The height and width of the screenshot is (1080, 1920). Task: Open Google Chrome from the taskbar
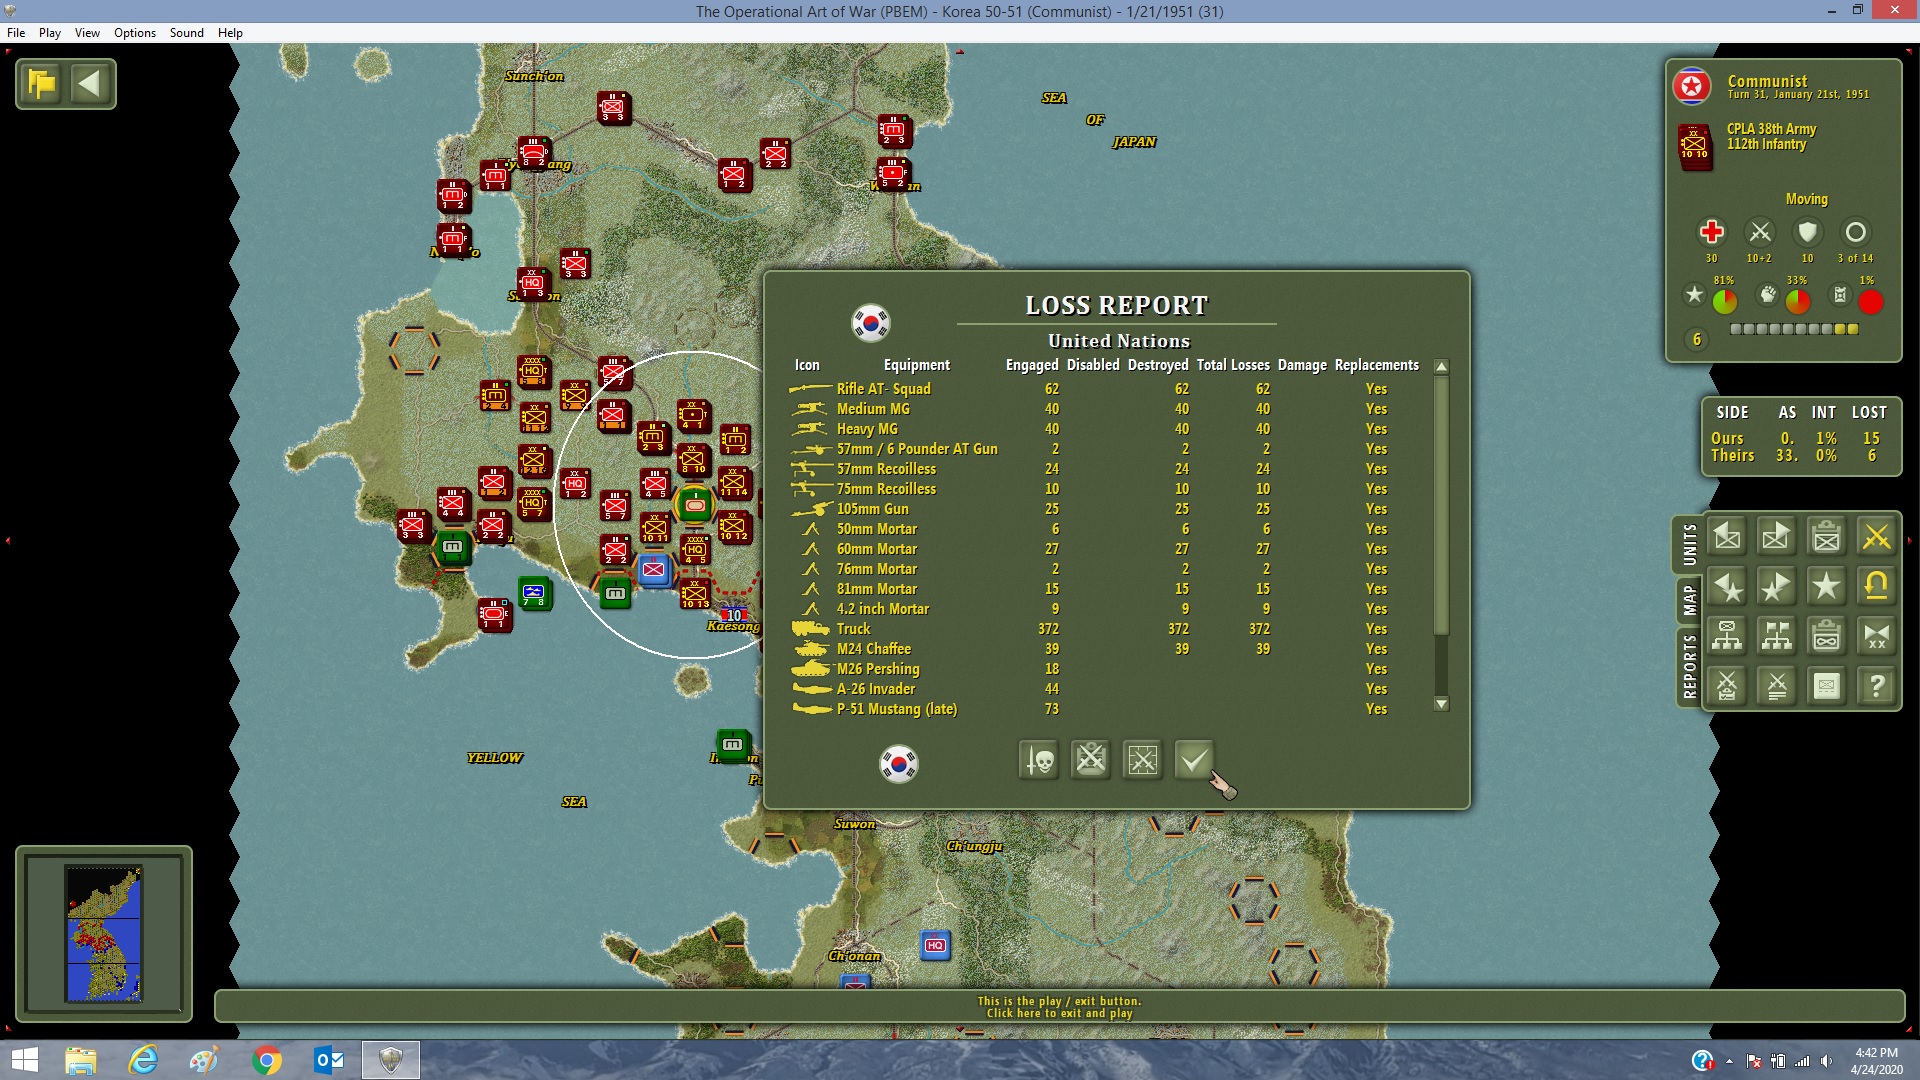(x=267, y=1060)
